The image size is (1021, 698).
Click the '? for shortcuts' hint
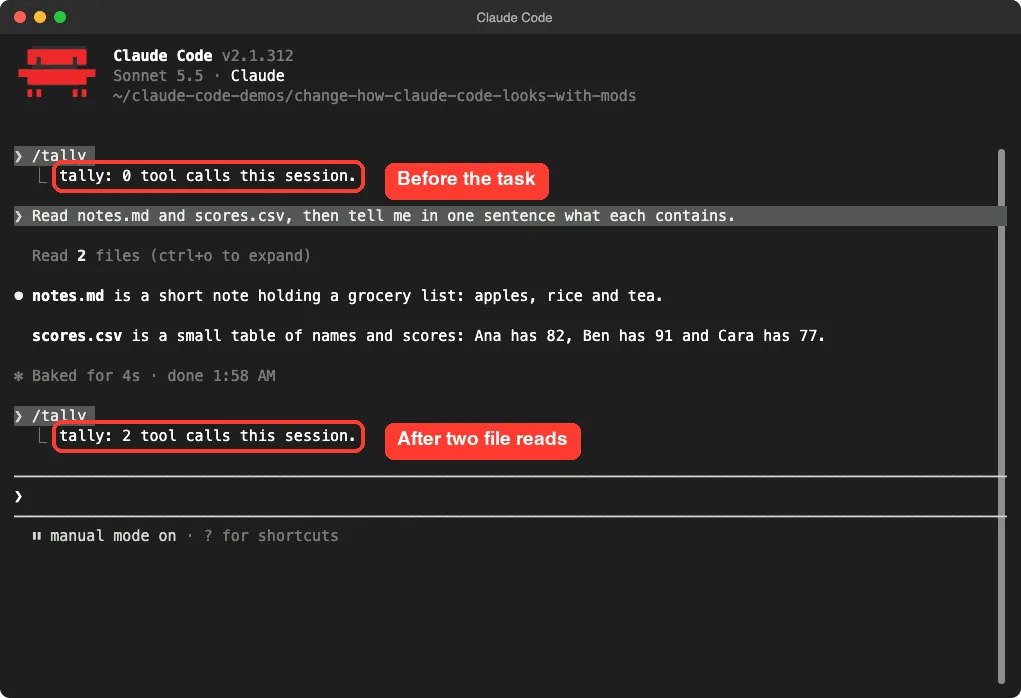[271, 536]
